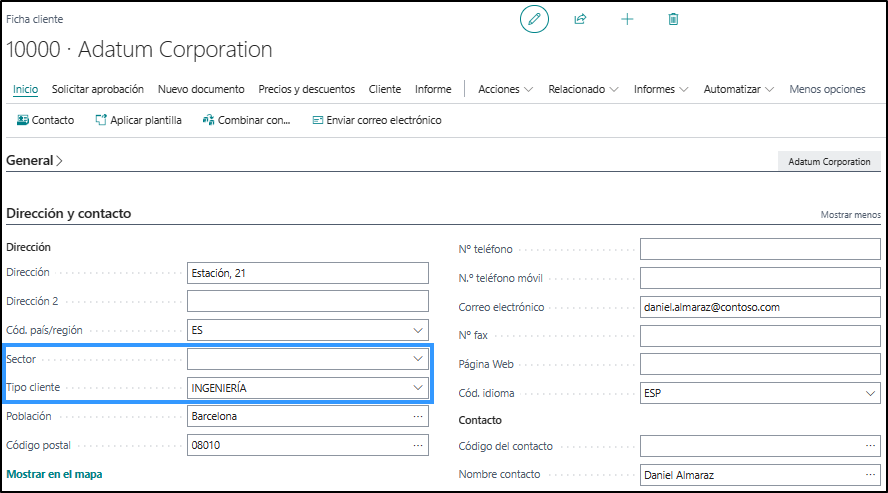Open Solicitar aprobación menu
888x493 pixels.
(98, 89)
